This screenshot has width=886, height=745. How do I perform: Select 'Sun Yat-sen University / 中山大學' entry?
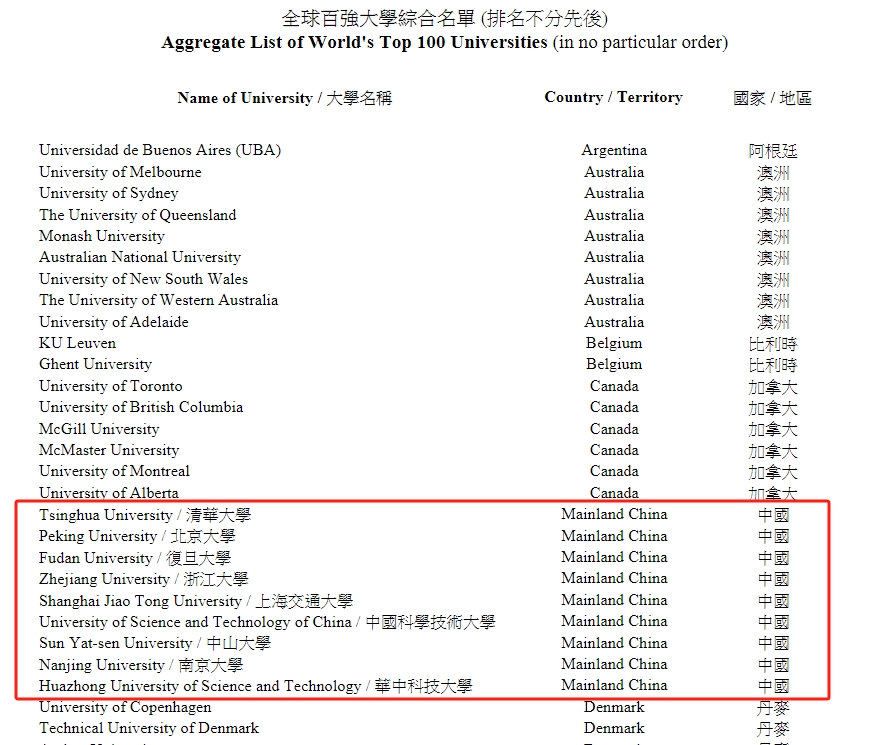point(155,643)
